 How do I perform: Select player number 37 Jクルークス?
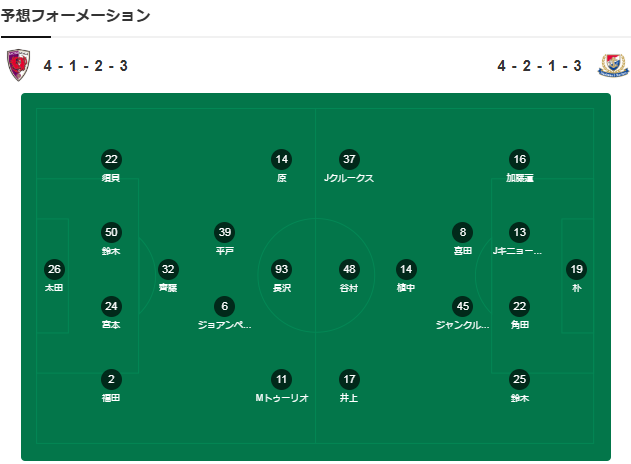(x=348, y=159)
